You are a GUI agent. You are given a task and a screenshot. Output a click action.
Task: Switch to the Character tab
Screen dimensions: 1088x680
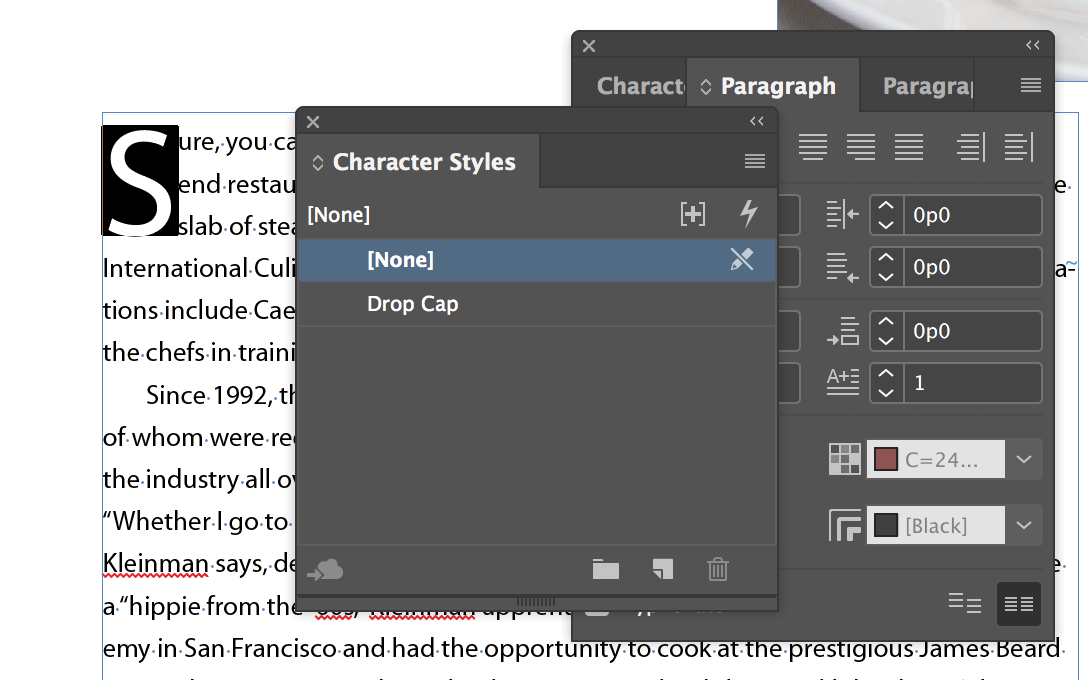tap(640, 86)
